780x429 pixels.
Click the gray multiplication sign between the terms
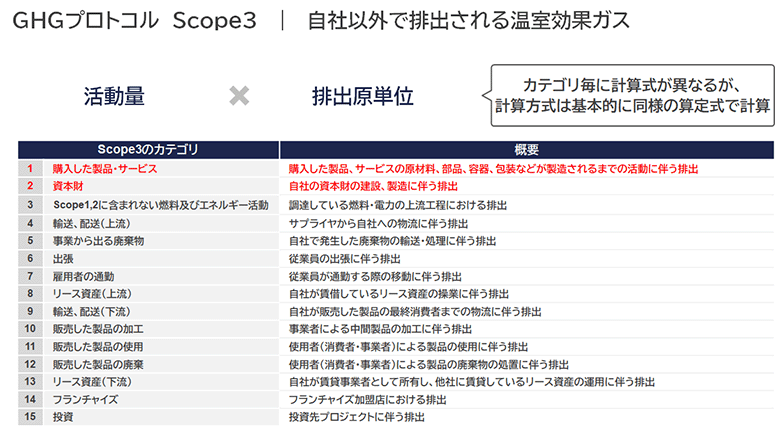(239, 96)
